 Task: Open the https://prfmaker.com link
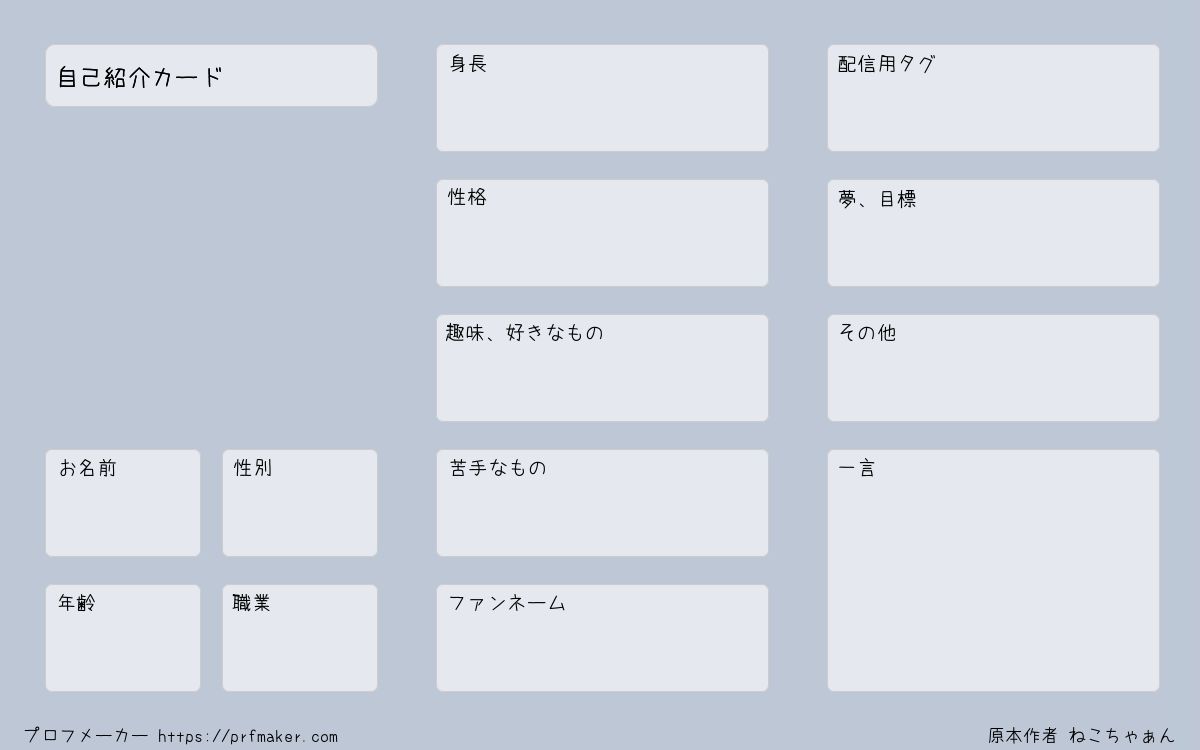tap(248, 737)
